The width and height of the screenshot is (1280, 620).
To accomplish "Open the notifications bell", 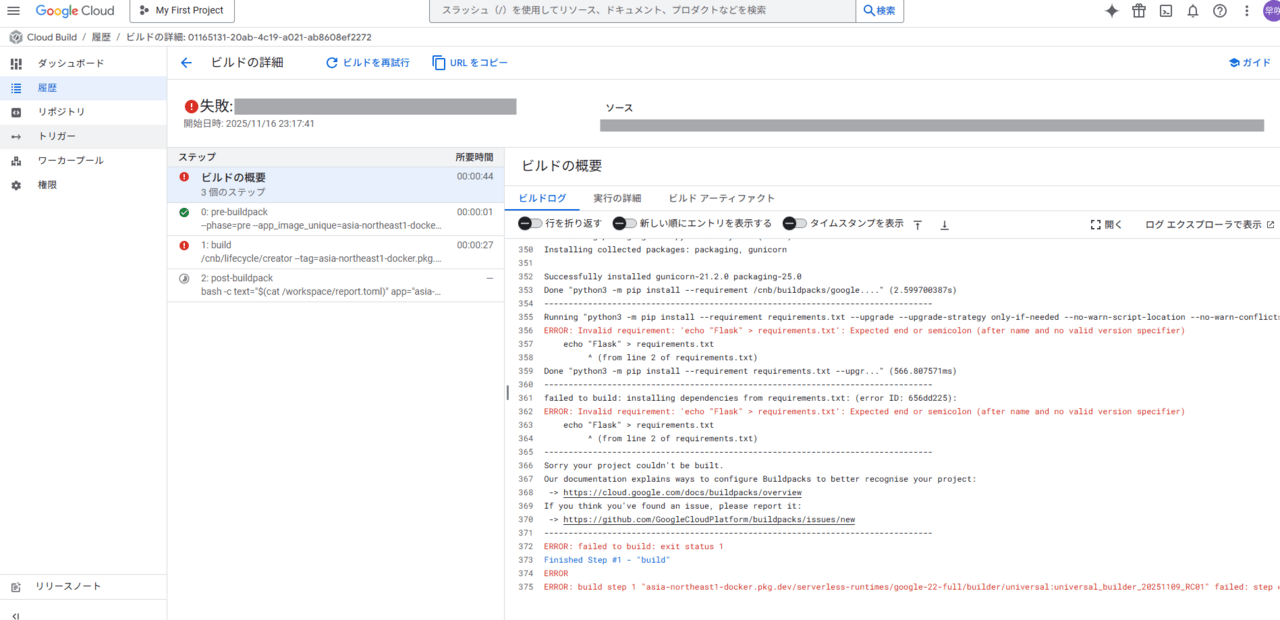I will (1192, 11).
